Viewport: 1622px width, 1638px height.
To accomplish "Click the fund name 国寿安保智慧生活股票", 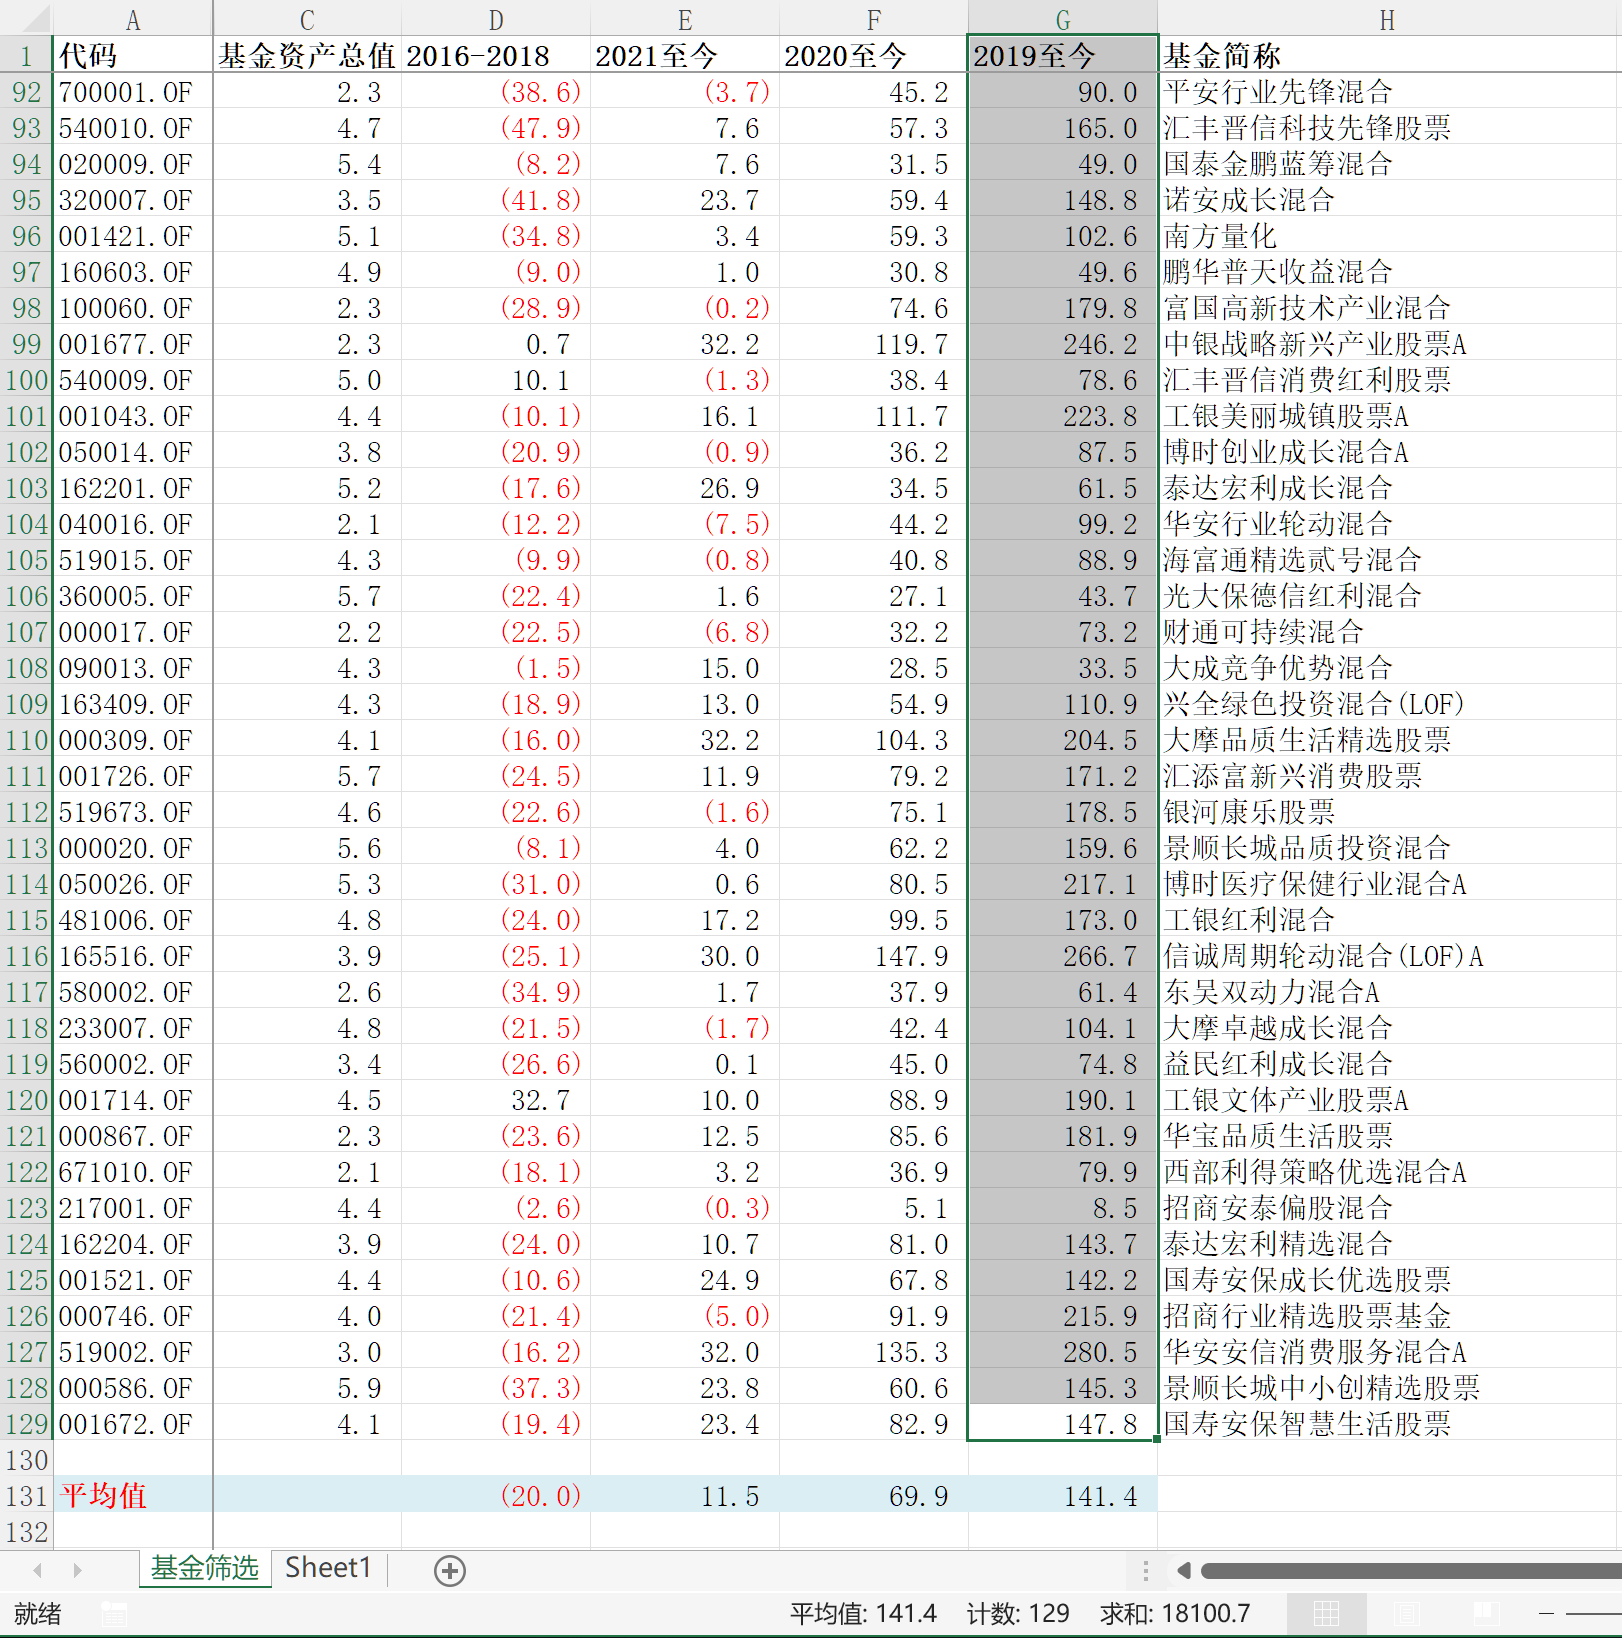I will pos(1307,1424).
